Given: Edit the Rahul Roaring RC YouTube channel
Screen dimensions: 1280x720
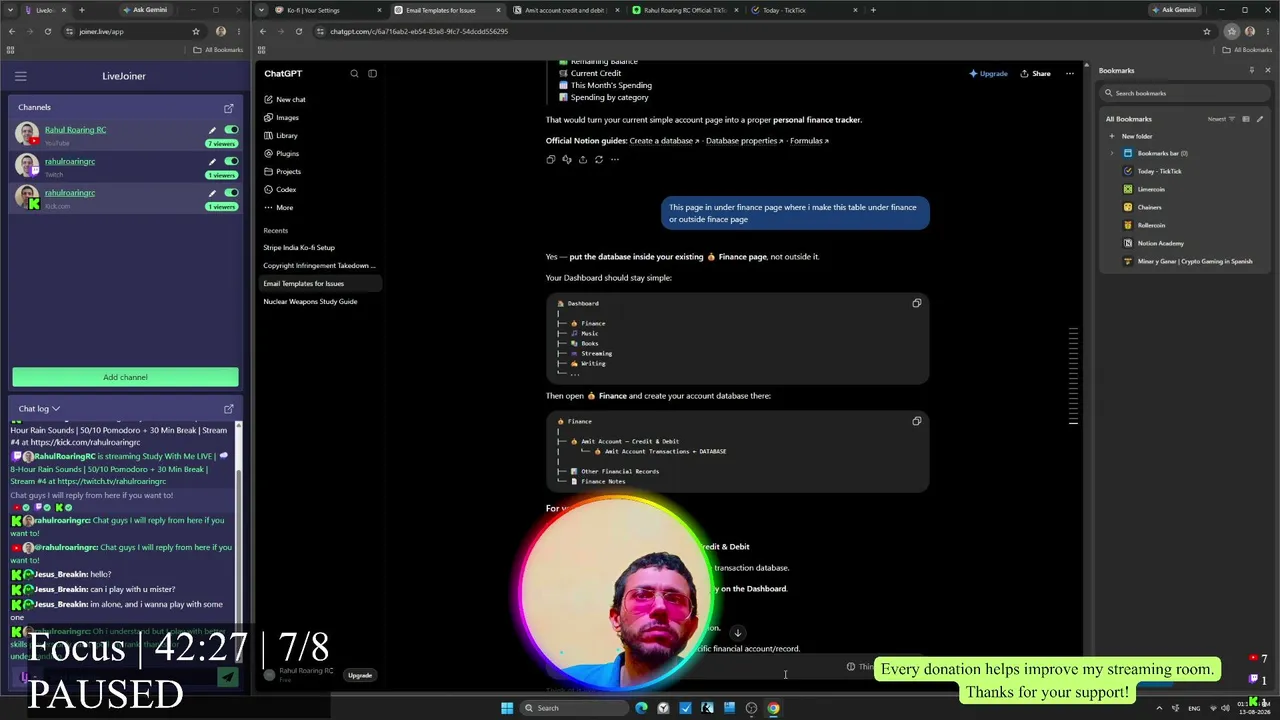Looking at the screenshot, I should tap(212, 130).
